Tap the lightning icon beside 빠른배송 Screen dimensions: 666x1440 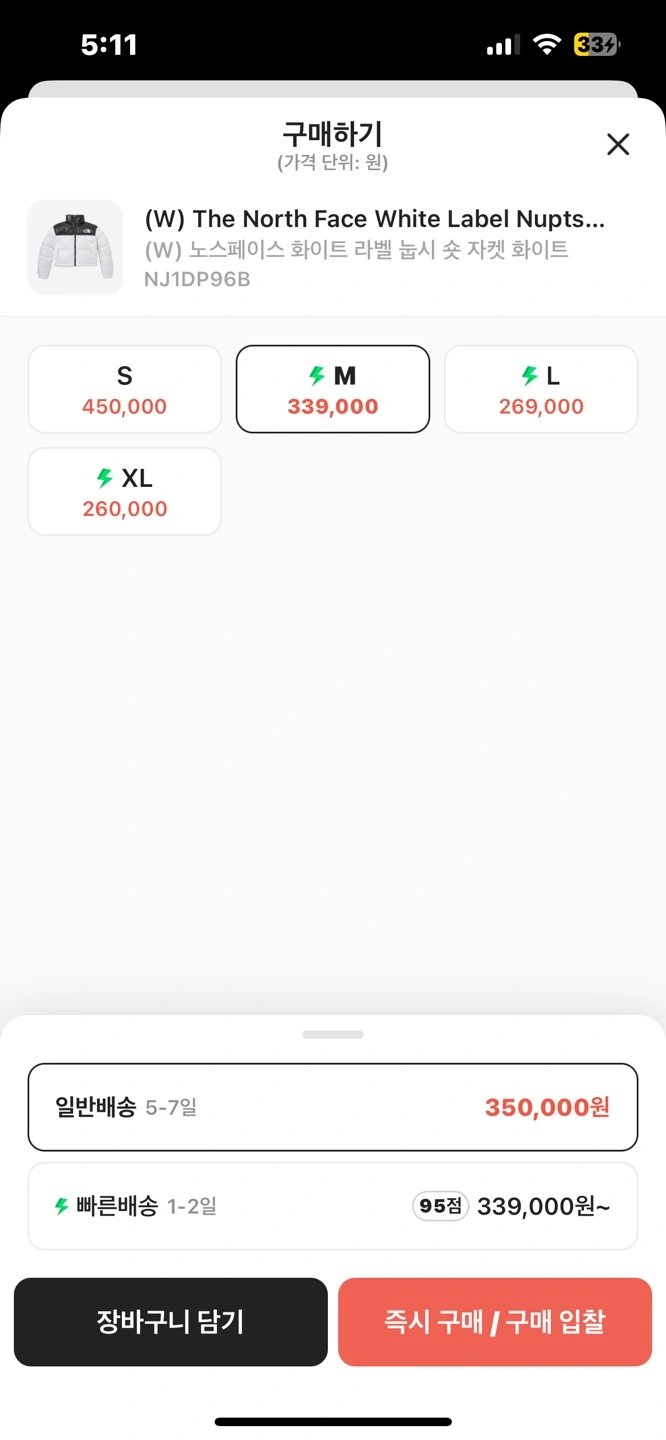click(62, 1206)
